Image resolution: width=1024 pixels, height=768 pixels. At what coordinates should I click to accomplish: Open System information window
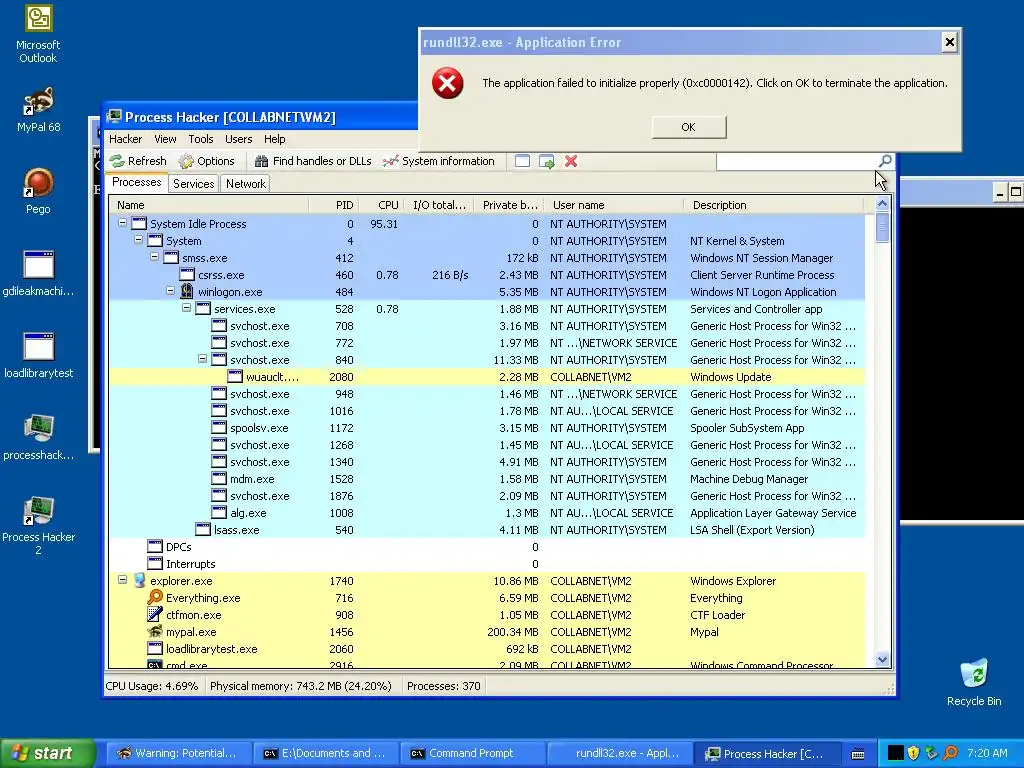pos(439,161)
